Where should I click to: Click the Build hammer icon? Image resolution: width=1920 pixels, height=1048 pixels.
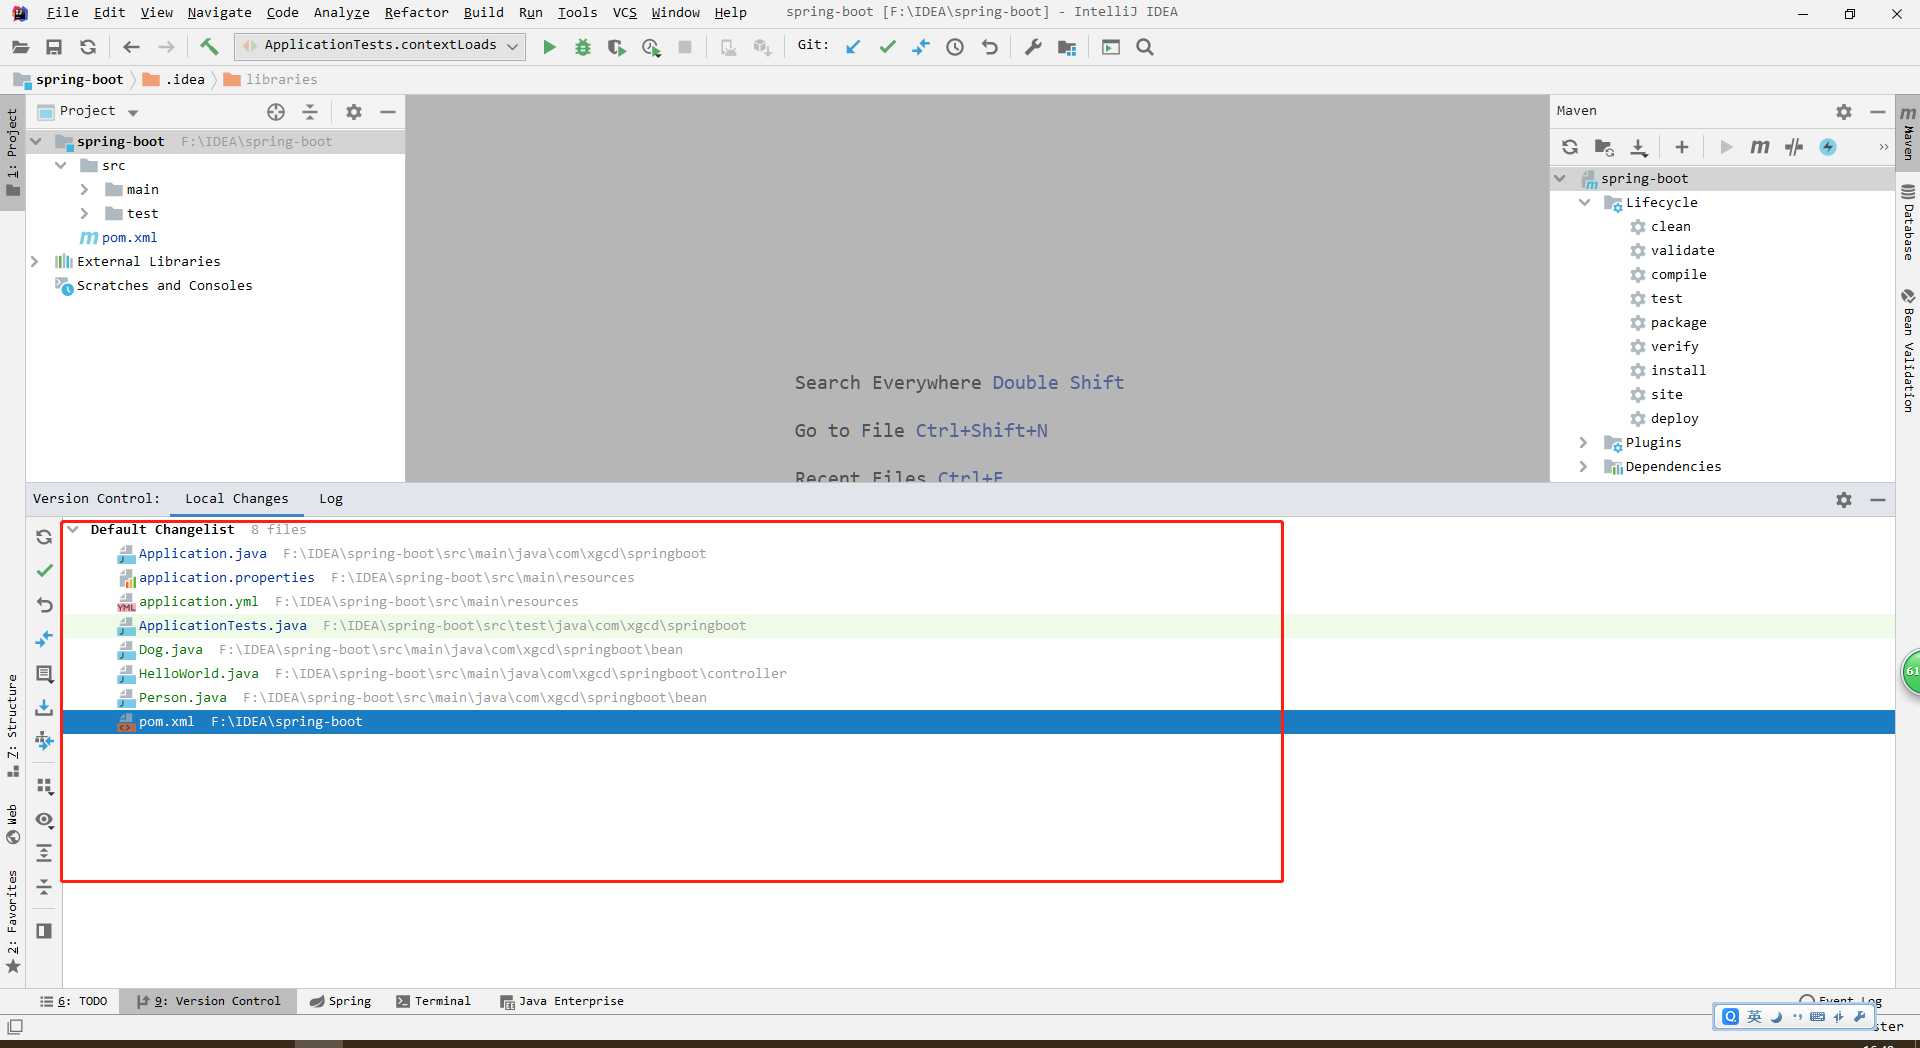tap(209, 46)
